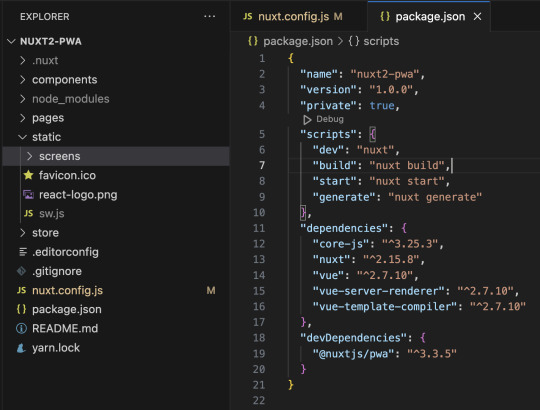Screen dimensions: 540x410
Task: Click the "dependencies" key on line 11
Action: pos(344,228)
